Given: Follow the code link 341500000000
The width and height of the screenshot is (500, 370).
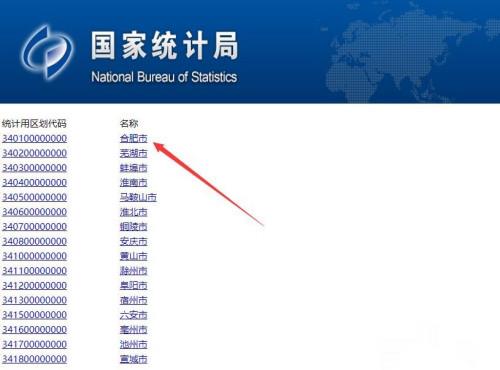Looking at the screenshot, I should [35, 315].
